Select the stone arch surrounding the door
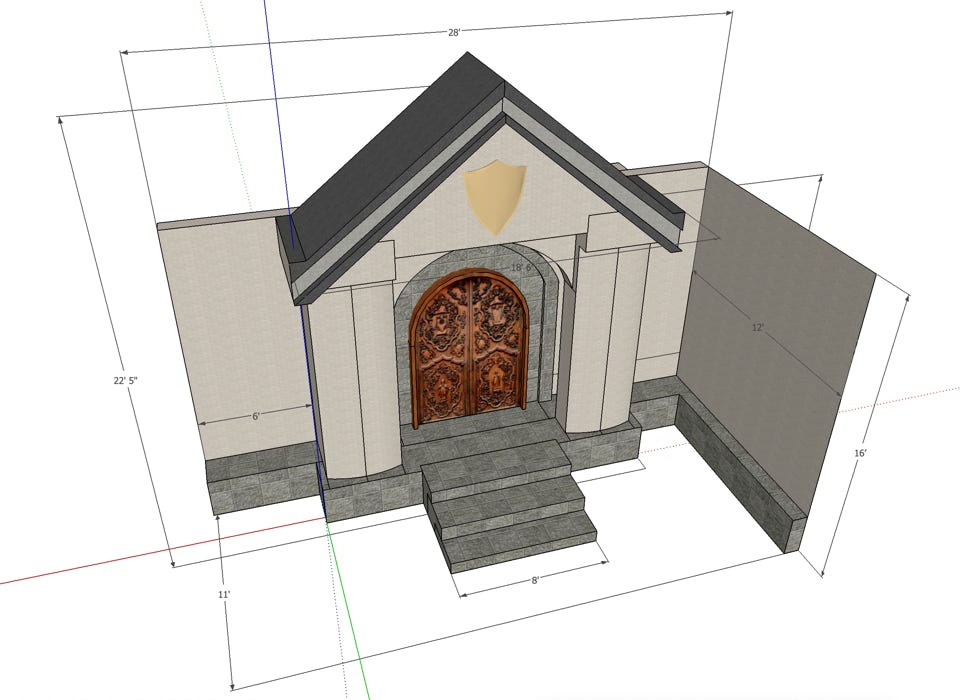Image resolution: width=960 pixels, height=700 pixels. [410, 300]
